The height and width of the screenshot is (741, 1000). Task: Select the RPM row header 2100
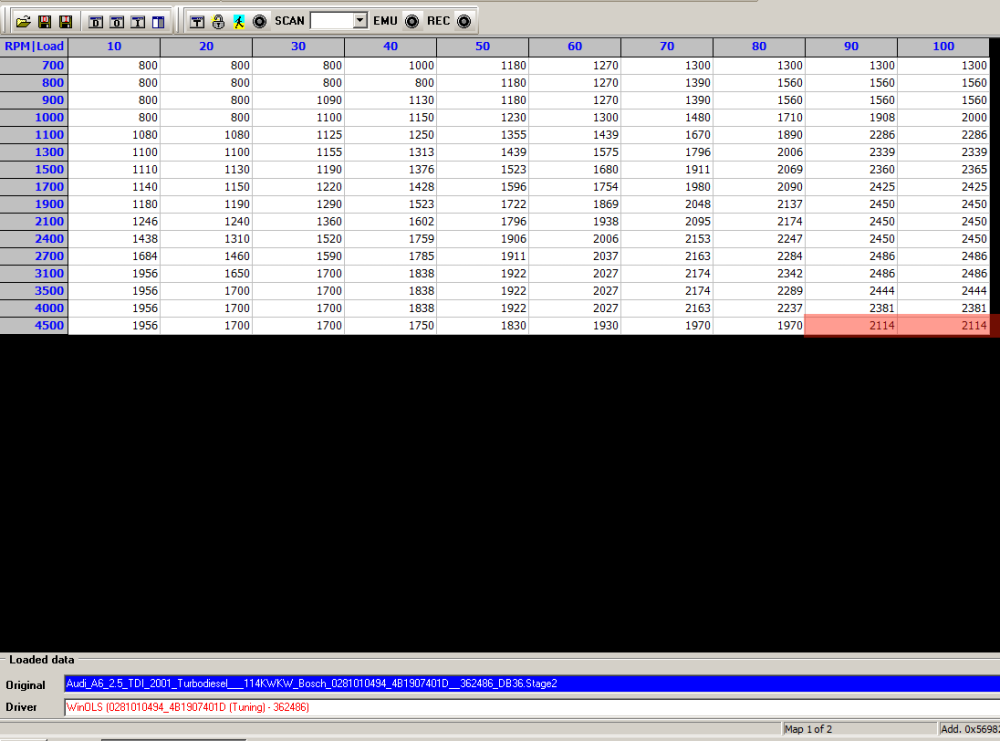click(34, 222)
